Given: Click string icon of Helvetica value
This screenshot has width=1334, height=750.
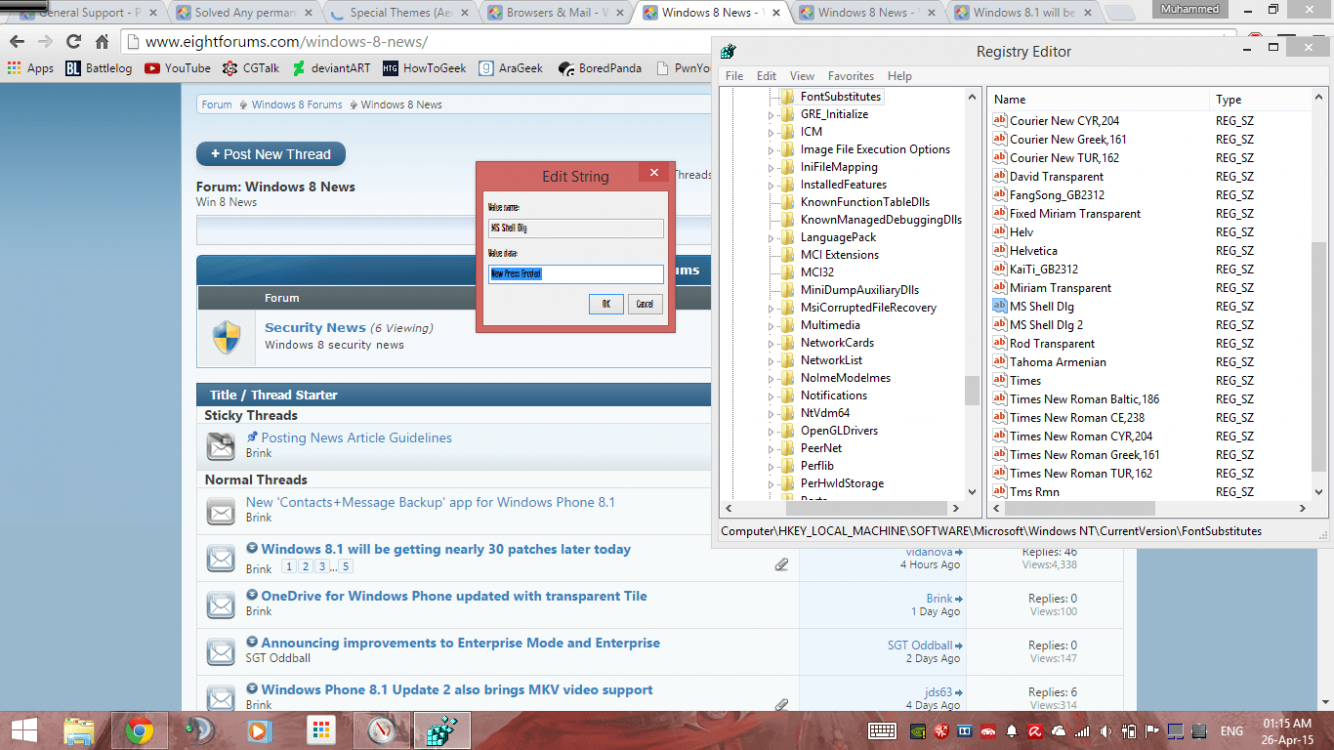Looking at the screenshot, I should (x=999, y=251).
